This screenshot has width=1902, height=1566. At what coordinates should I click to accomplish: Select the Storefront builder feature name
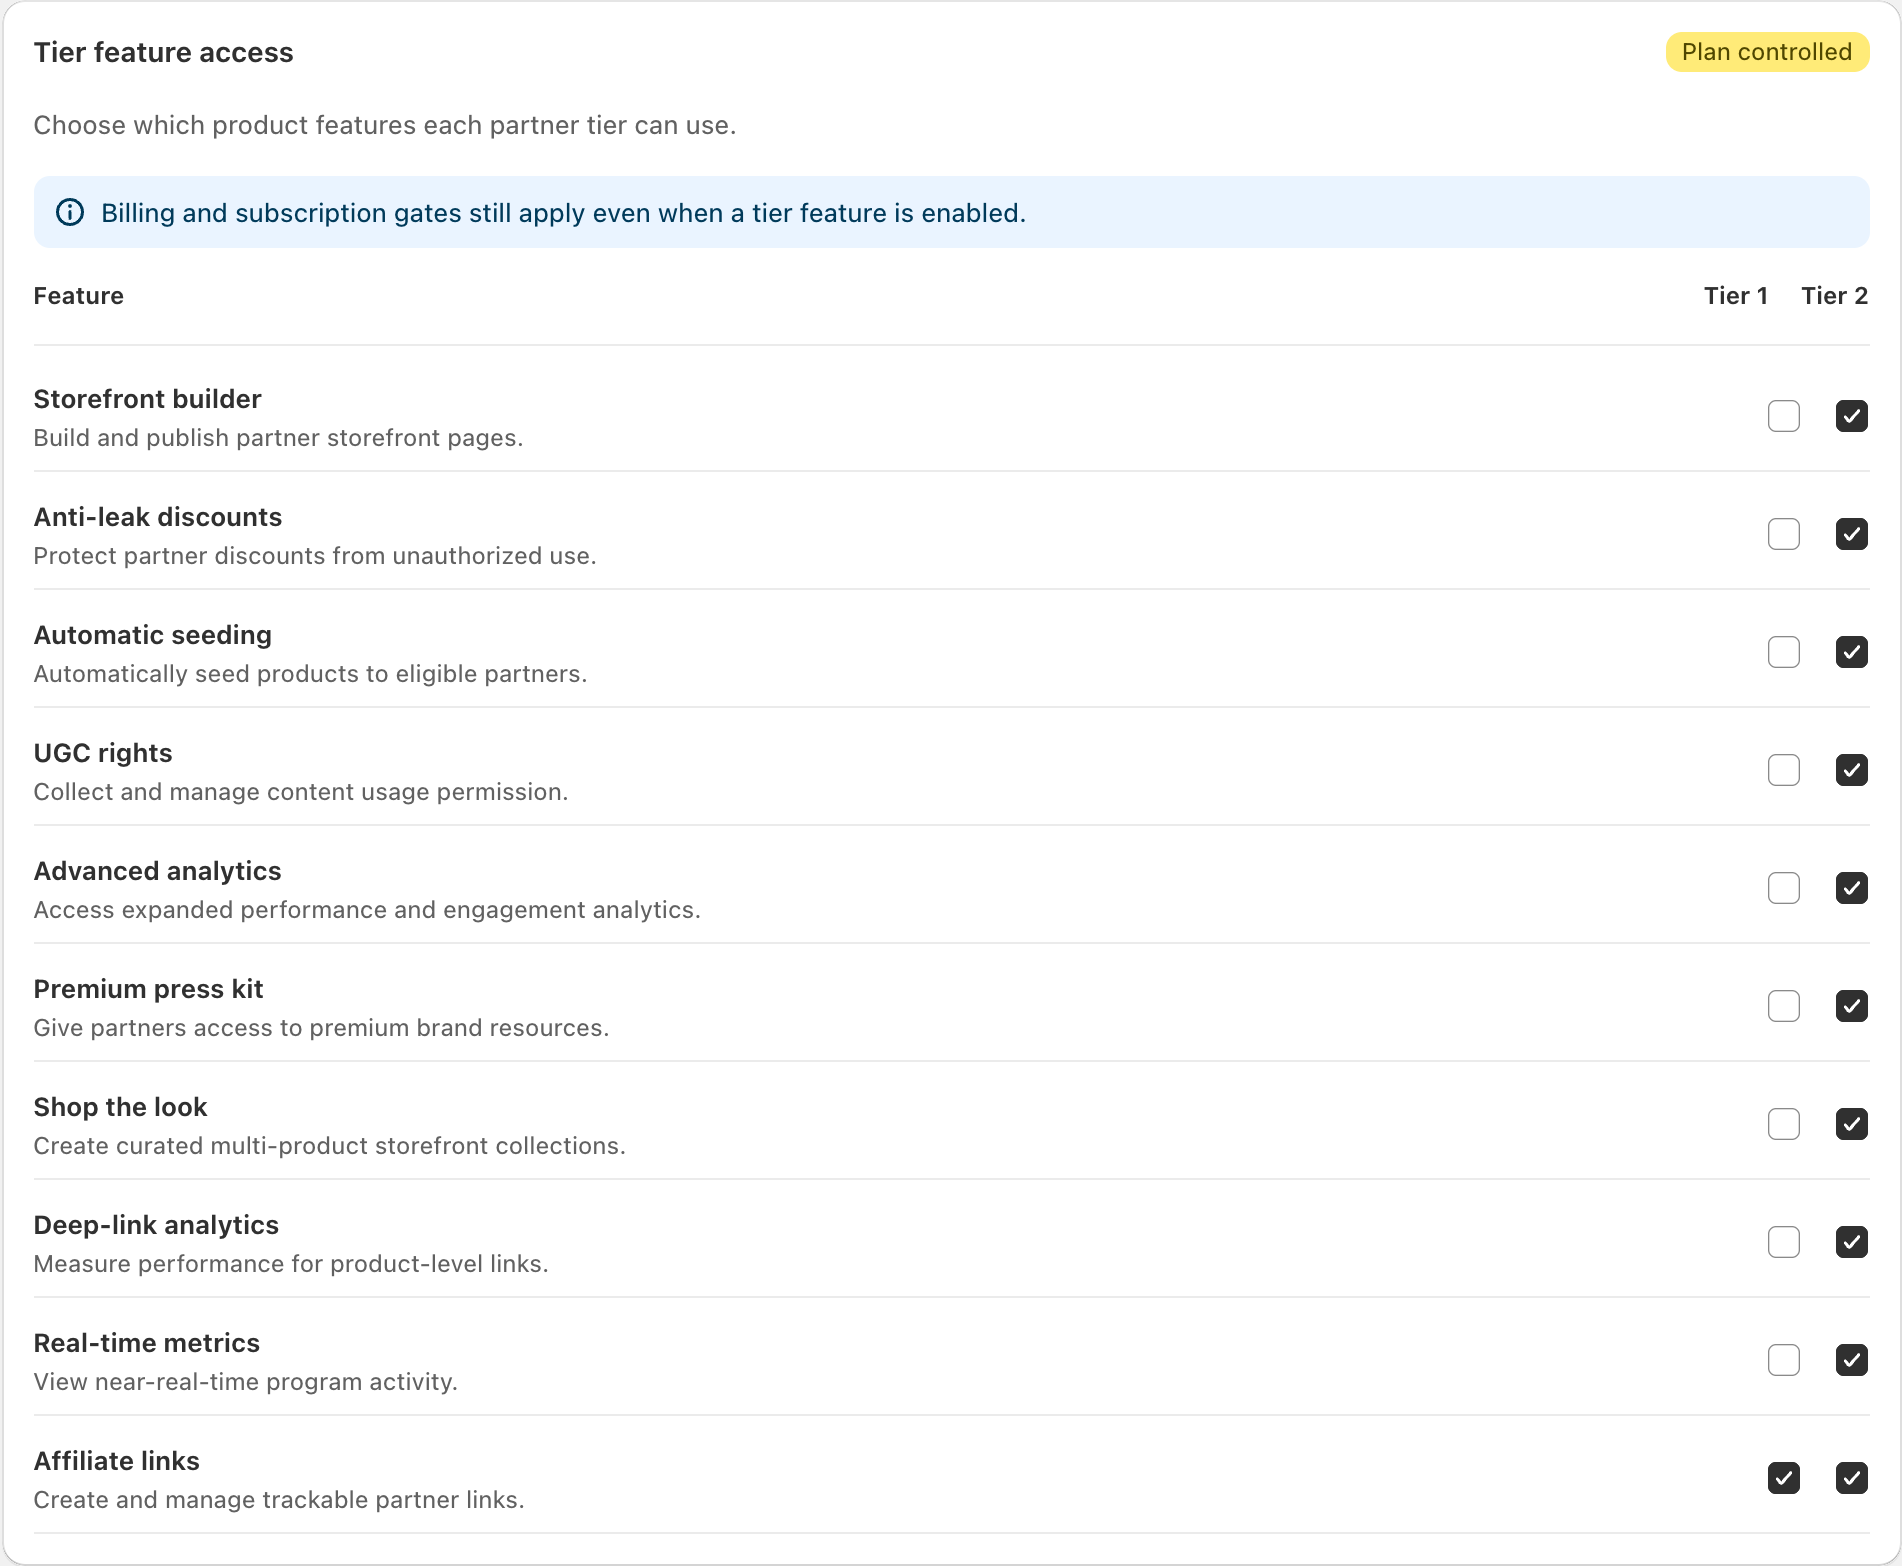148,399
